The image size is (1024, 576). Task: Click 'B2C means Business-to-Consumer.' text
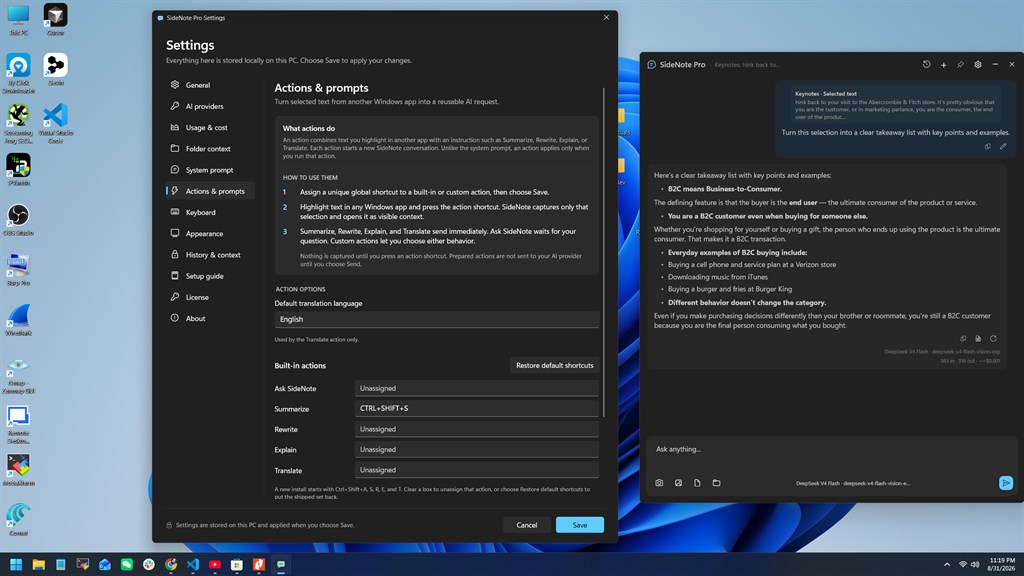[724, 189]
